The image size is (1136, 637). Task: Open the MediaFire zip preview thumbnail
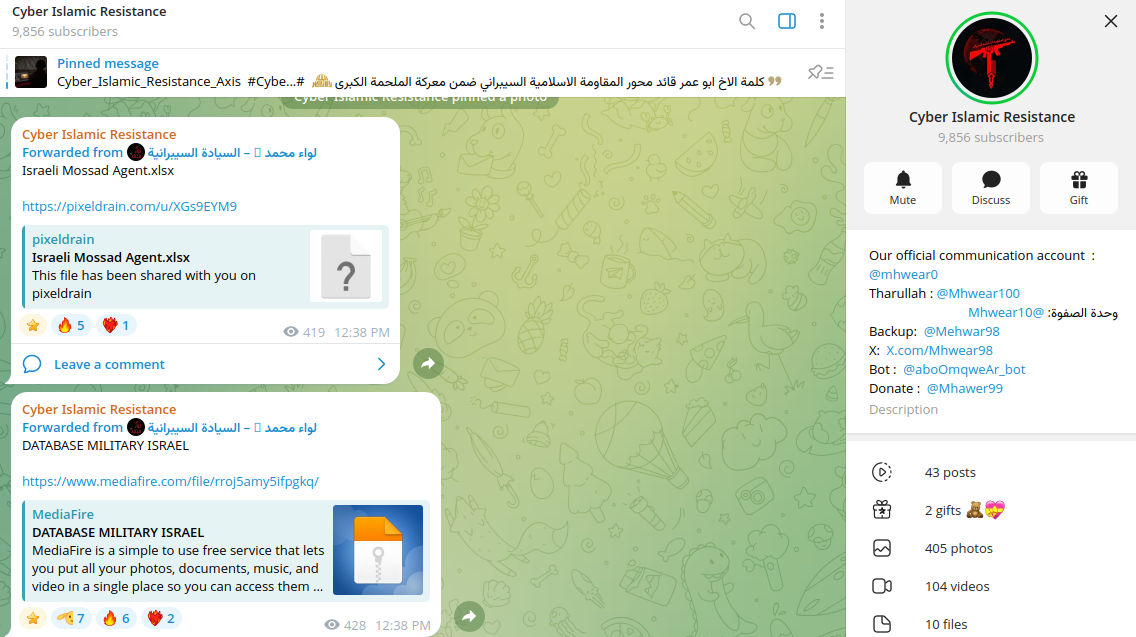pos(378,550)
